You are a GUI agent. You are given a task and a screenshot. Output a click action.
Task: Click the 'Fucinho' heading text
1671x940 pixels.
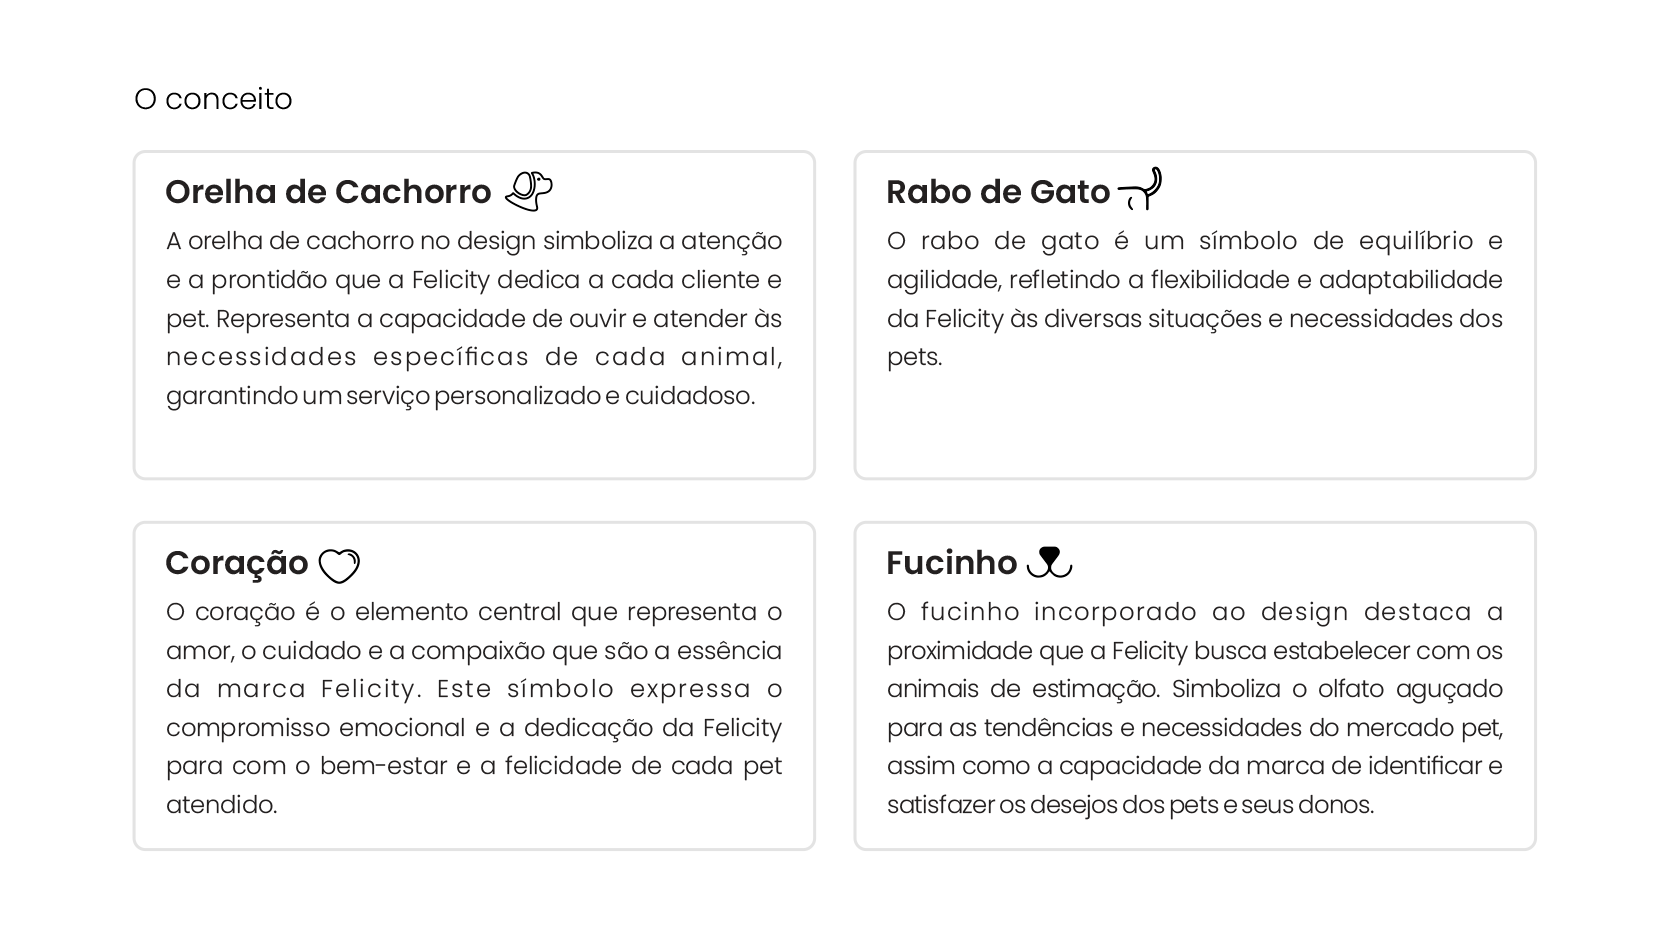coord(951,563)
